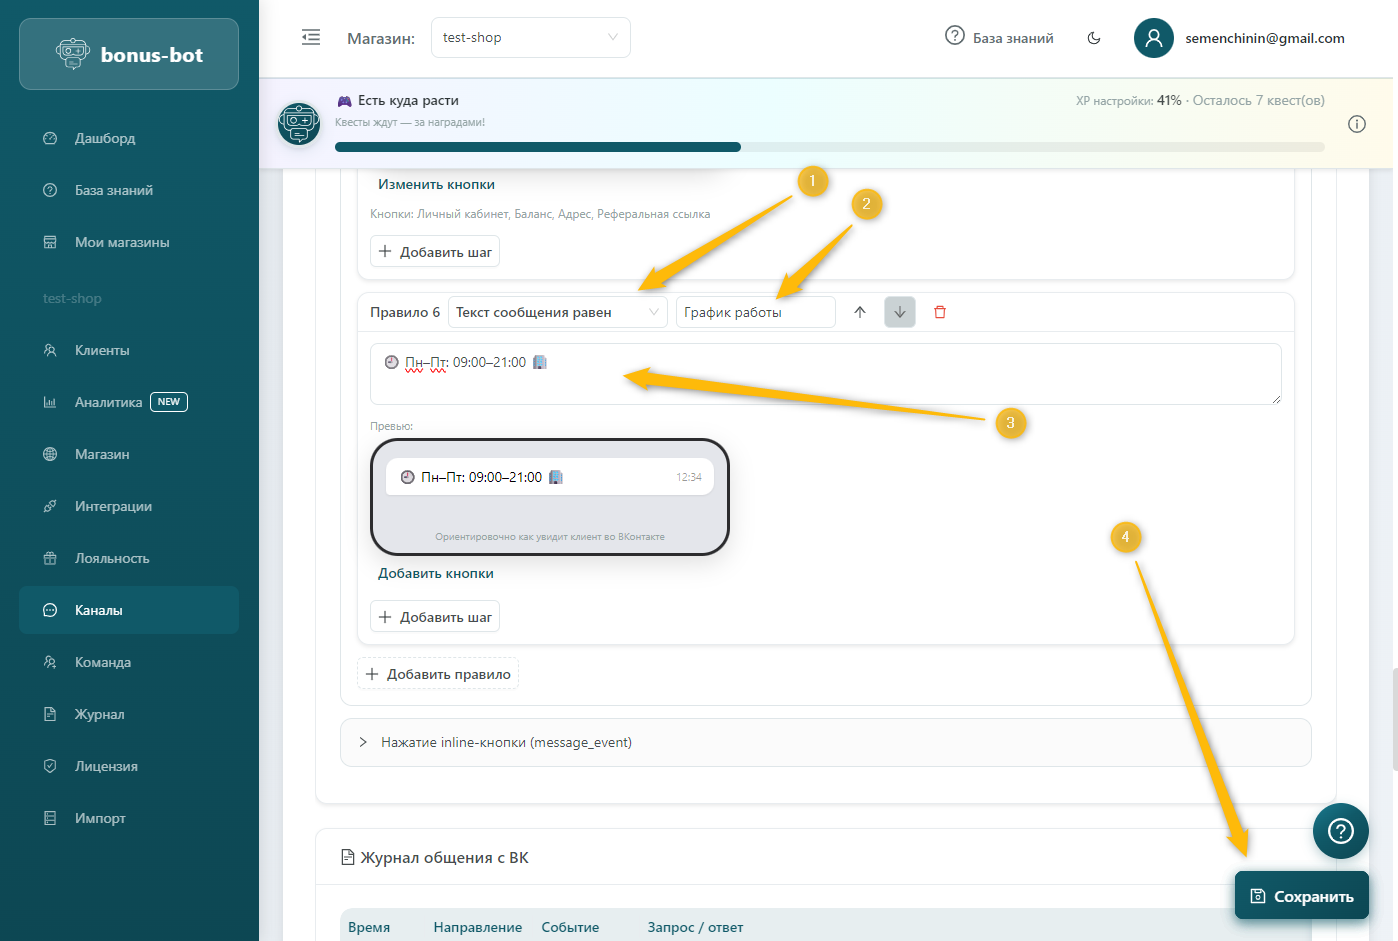This screenshot has height=941, width=1398.
Task: Click the База знаний header question icon
Action: pos(954,36)
